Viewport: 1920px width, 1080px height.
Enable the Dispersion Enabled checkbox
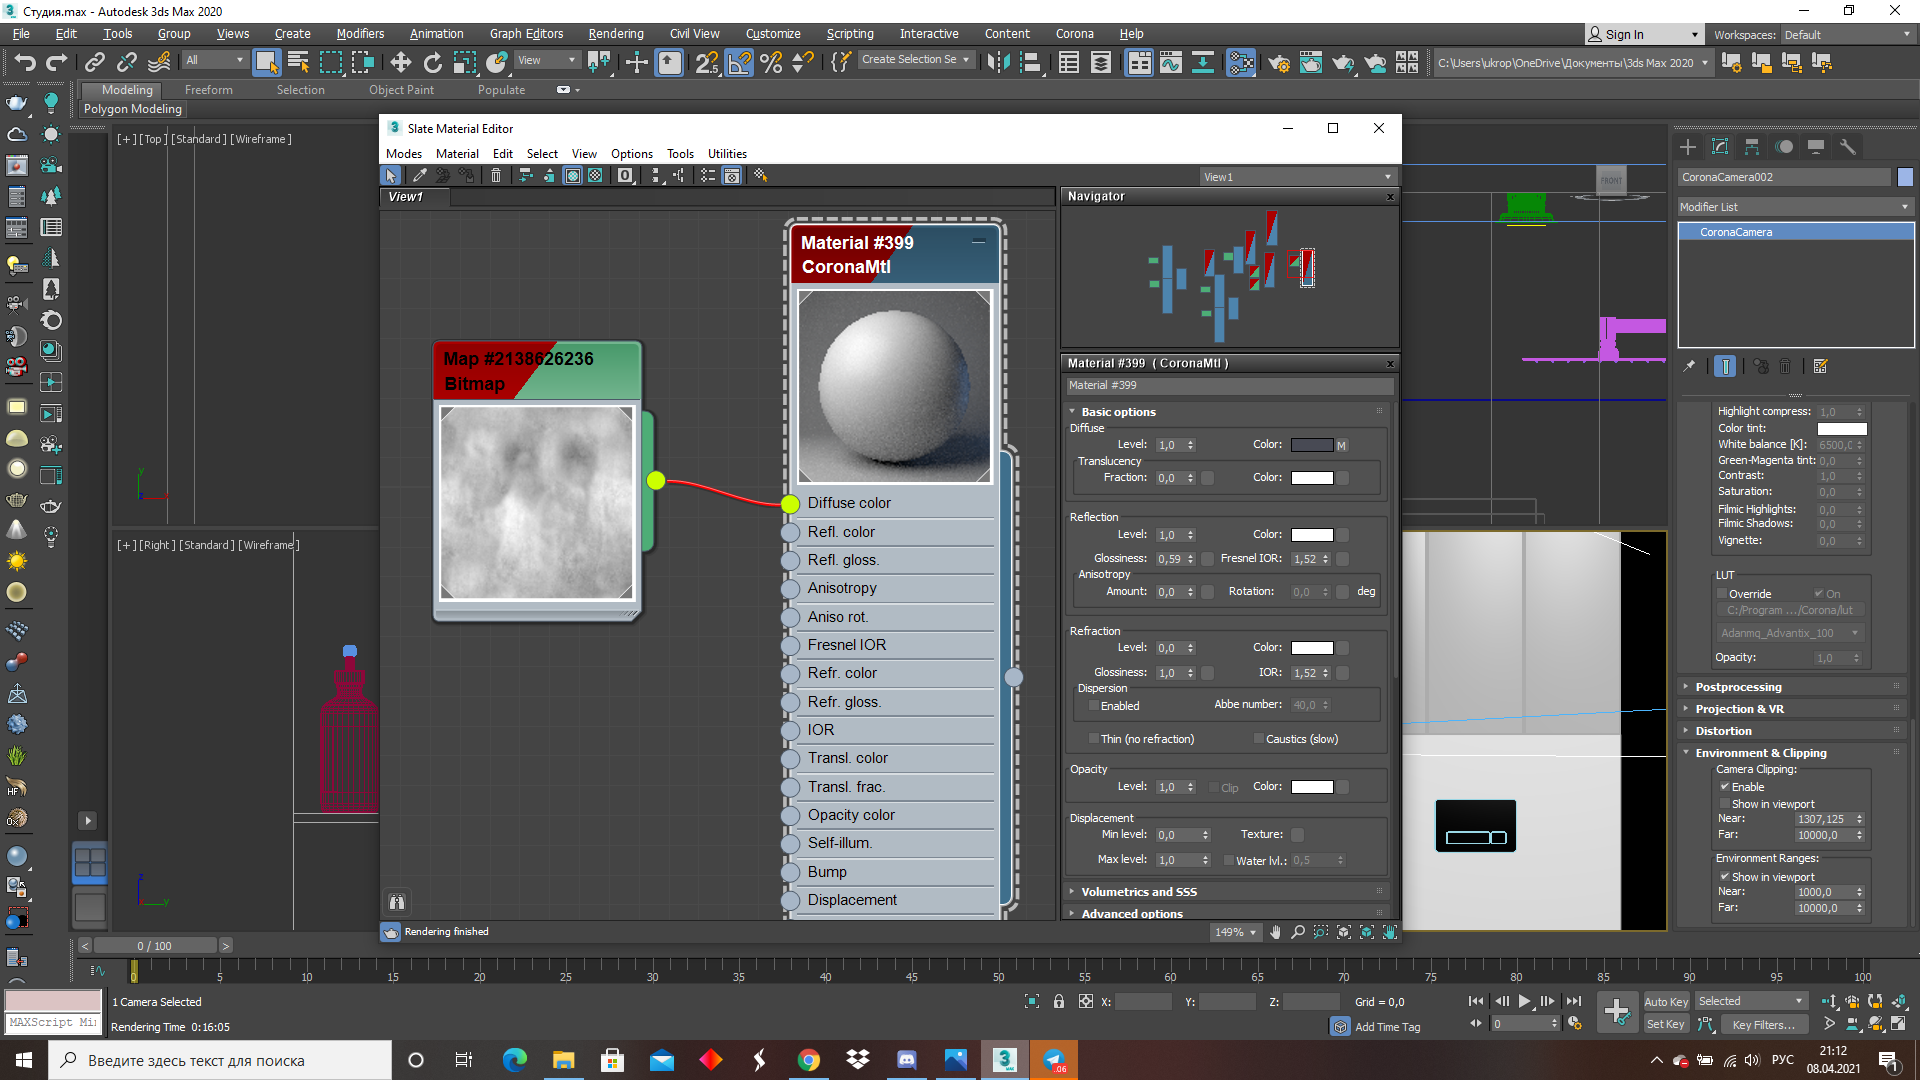1094,706
